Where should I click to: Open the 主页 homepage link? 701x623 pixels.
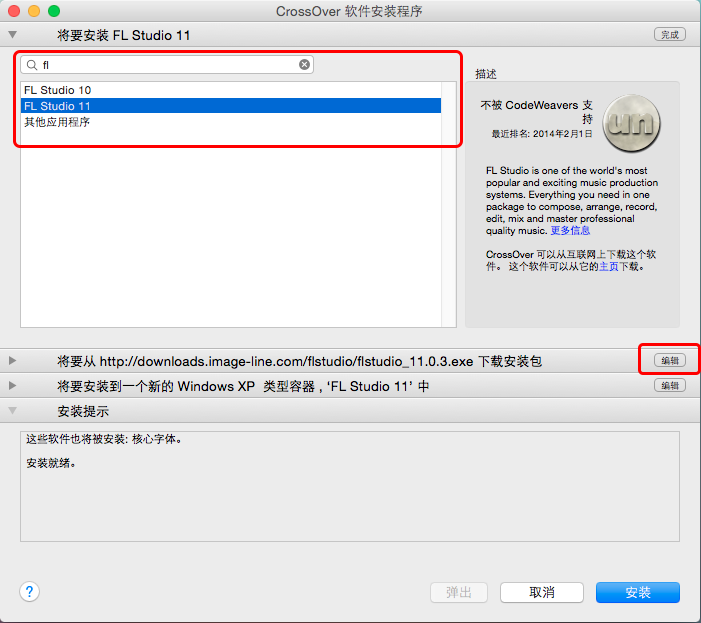tap(608, 267)
